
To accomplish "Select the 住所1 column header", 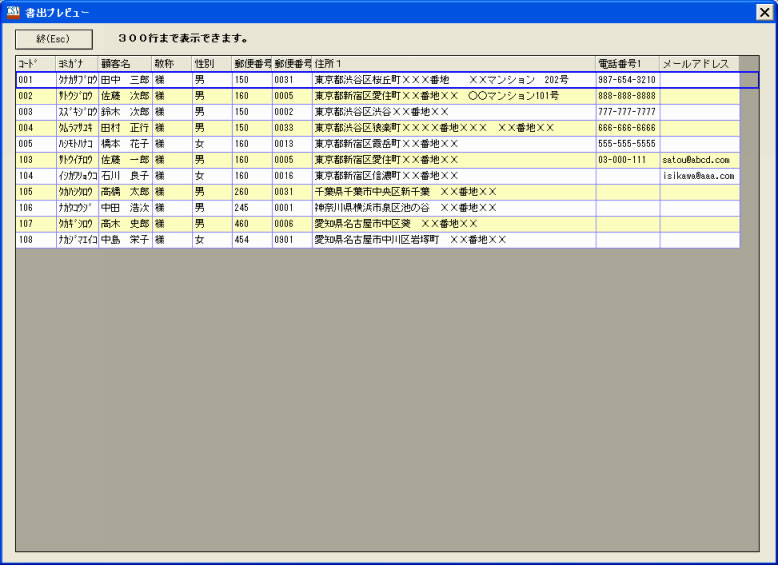I will [x=453, y=64].
